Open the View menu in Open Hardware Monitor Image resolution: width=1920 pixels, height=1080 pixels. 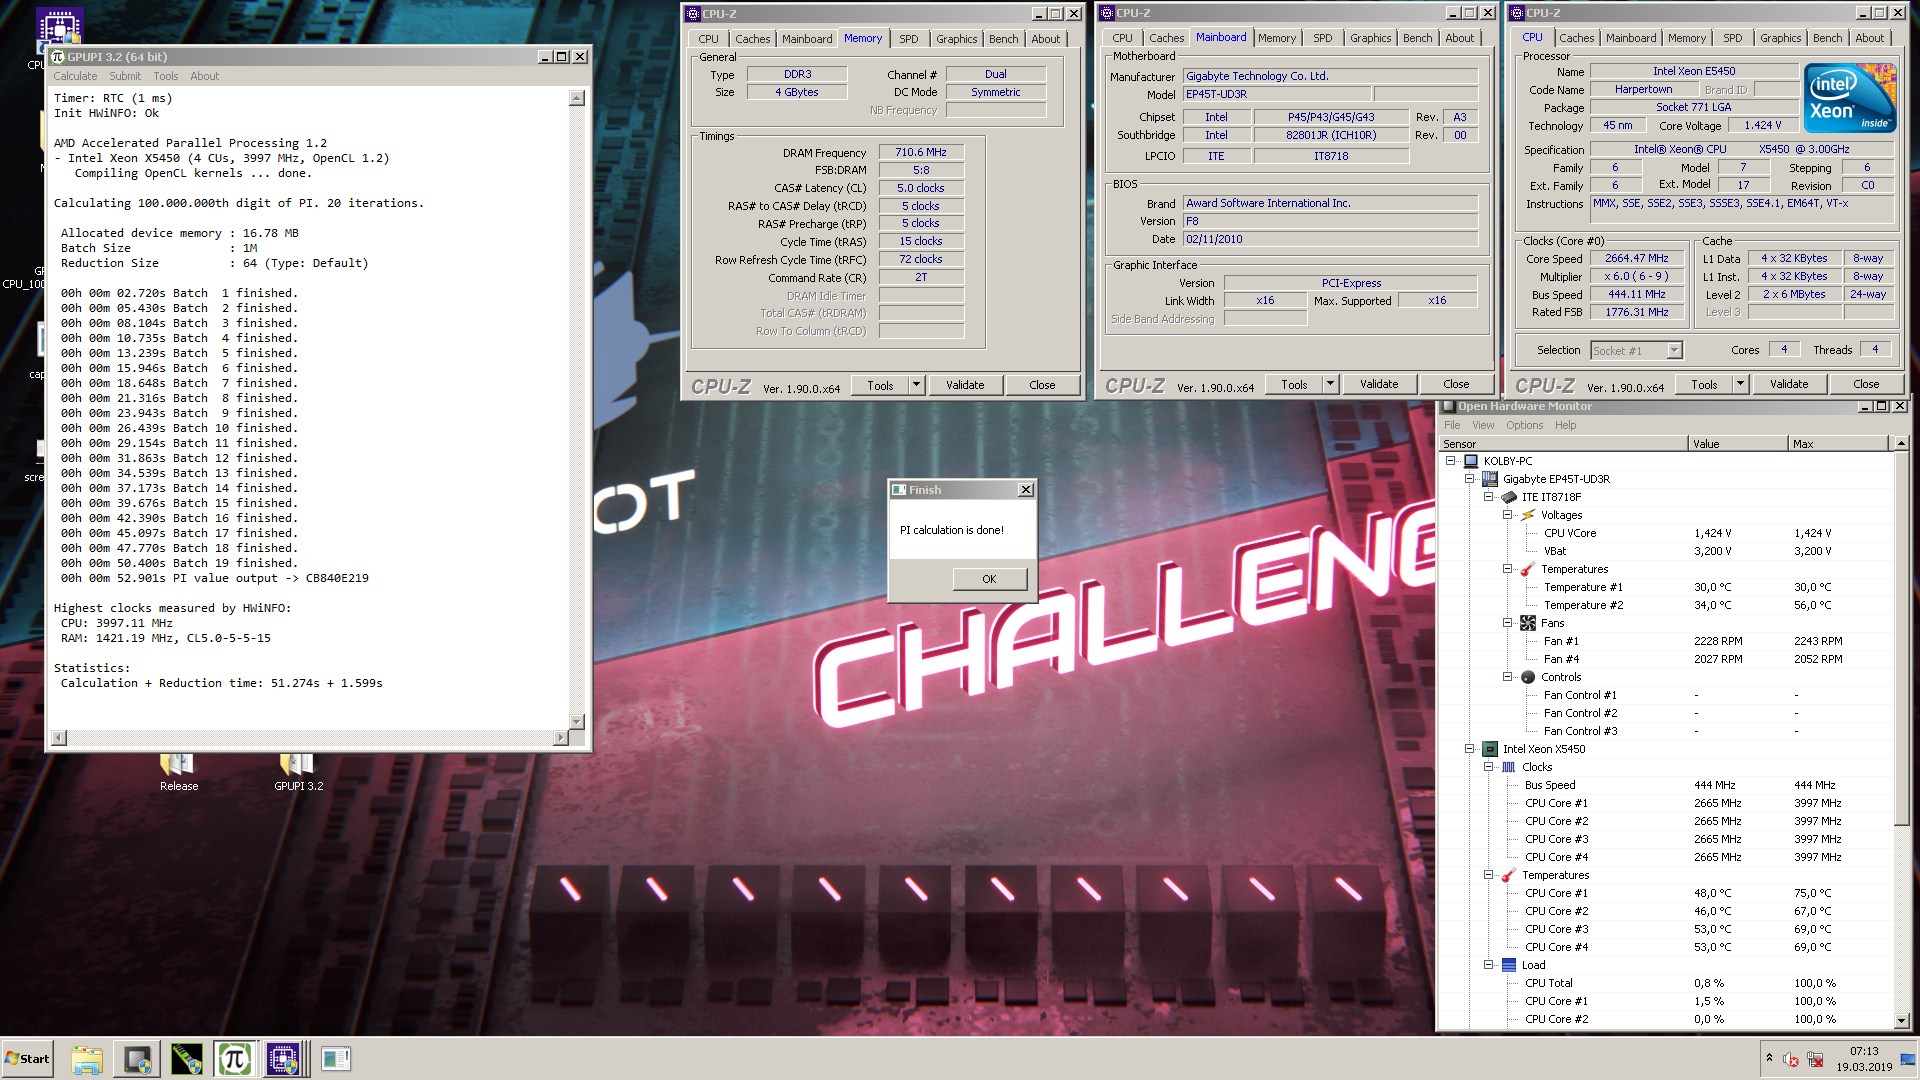(x=1483, y=425)
